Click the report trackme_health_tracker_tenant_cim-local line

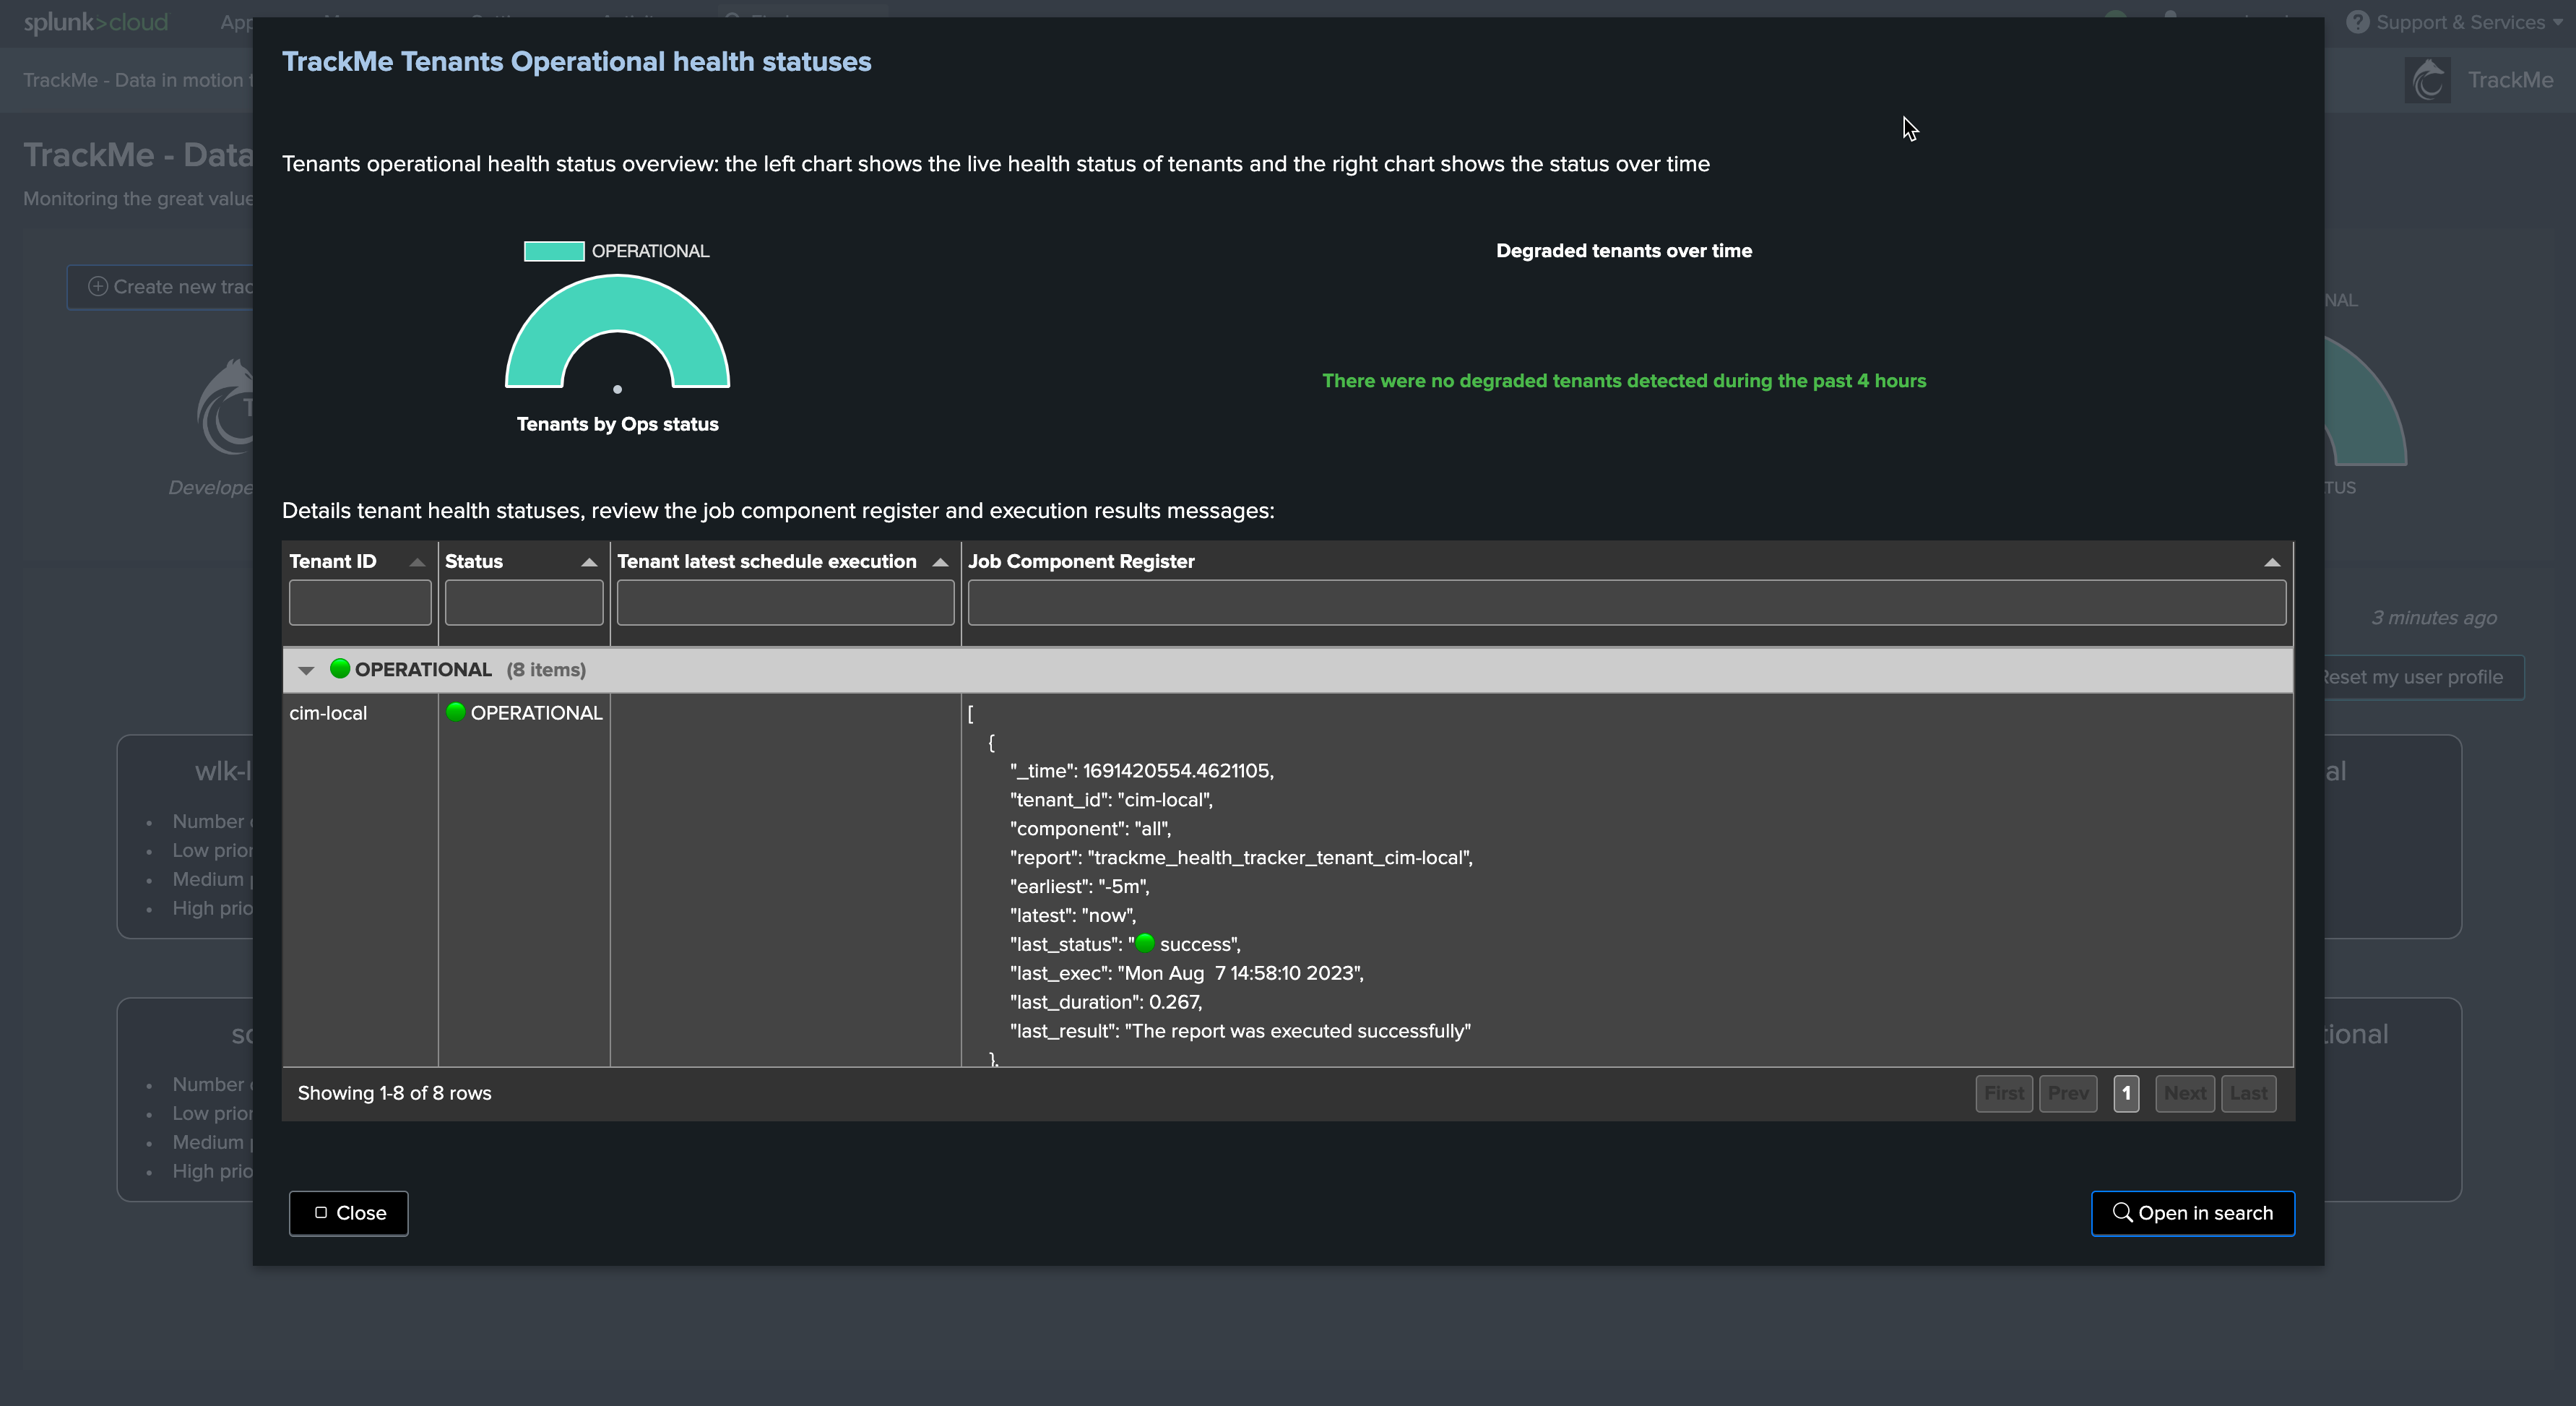tap(1241, 858)
